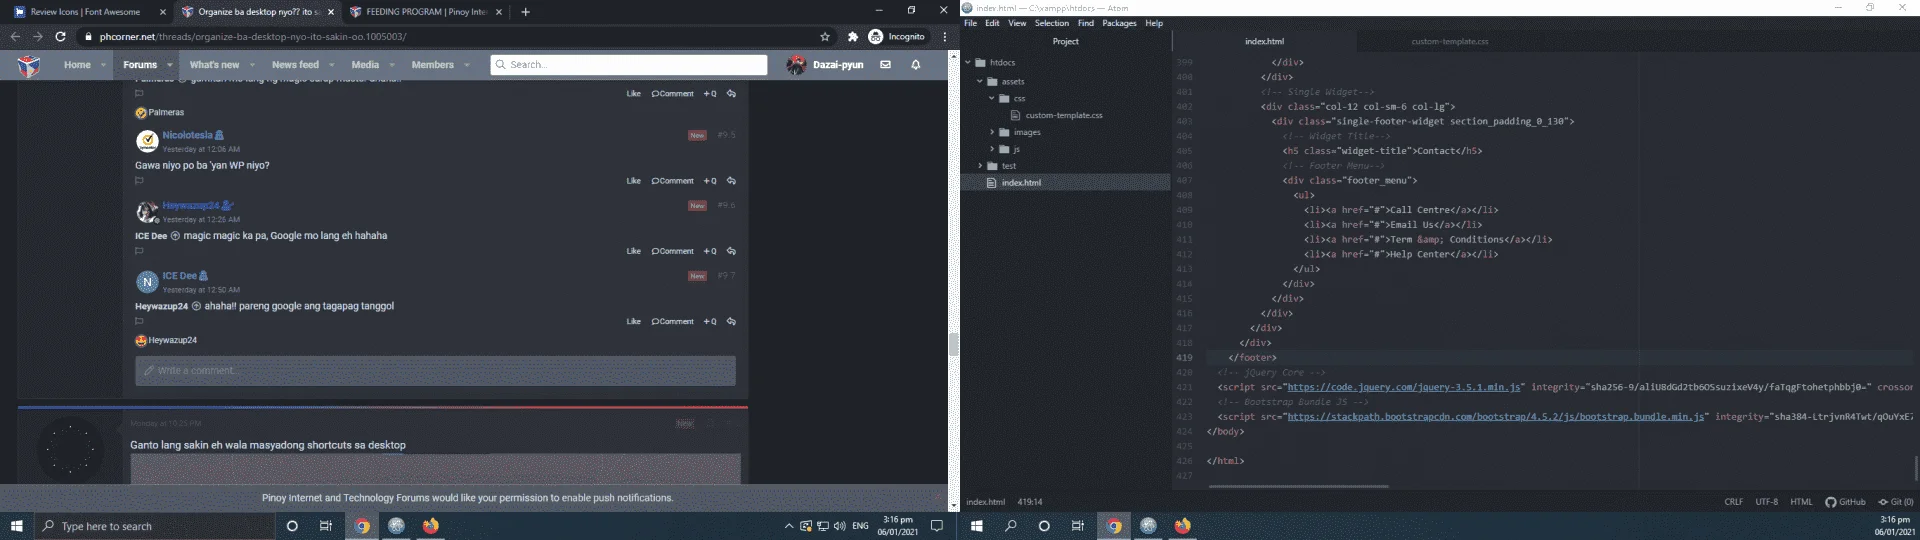The height and width of the screenshot is (540, 1920).
Task: Switch to FEEDING PROGRAM Chrome tab
Action: pyautogui.click(x=424, y=12)
